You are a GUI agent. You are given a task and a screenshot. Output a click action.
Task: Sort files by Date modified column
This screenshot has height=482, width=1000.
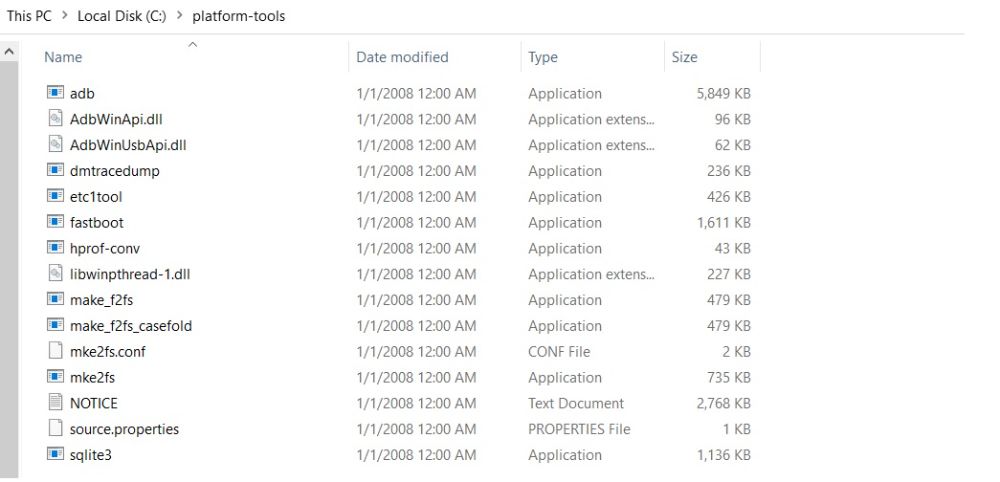pos(402,57)
